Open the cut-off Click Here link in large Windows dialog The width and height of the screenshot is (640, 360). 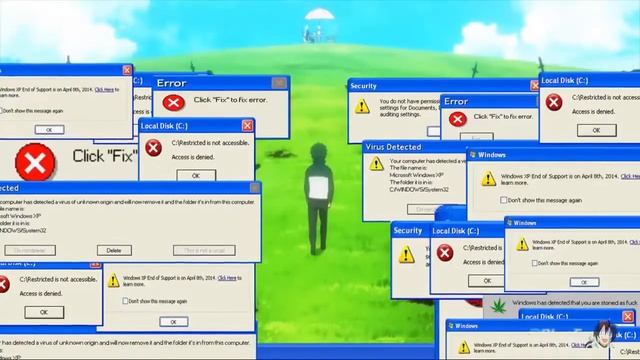pyautogui.click(x=630, y=176)
